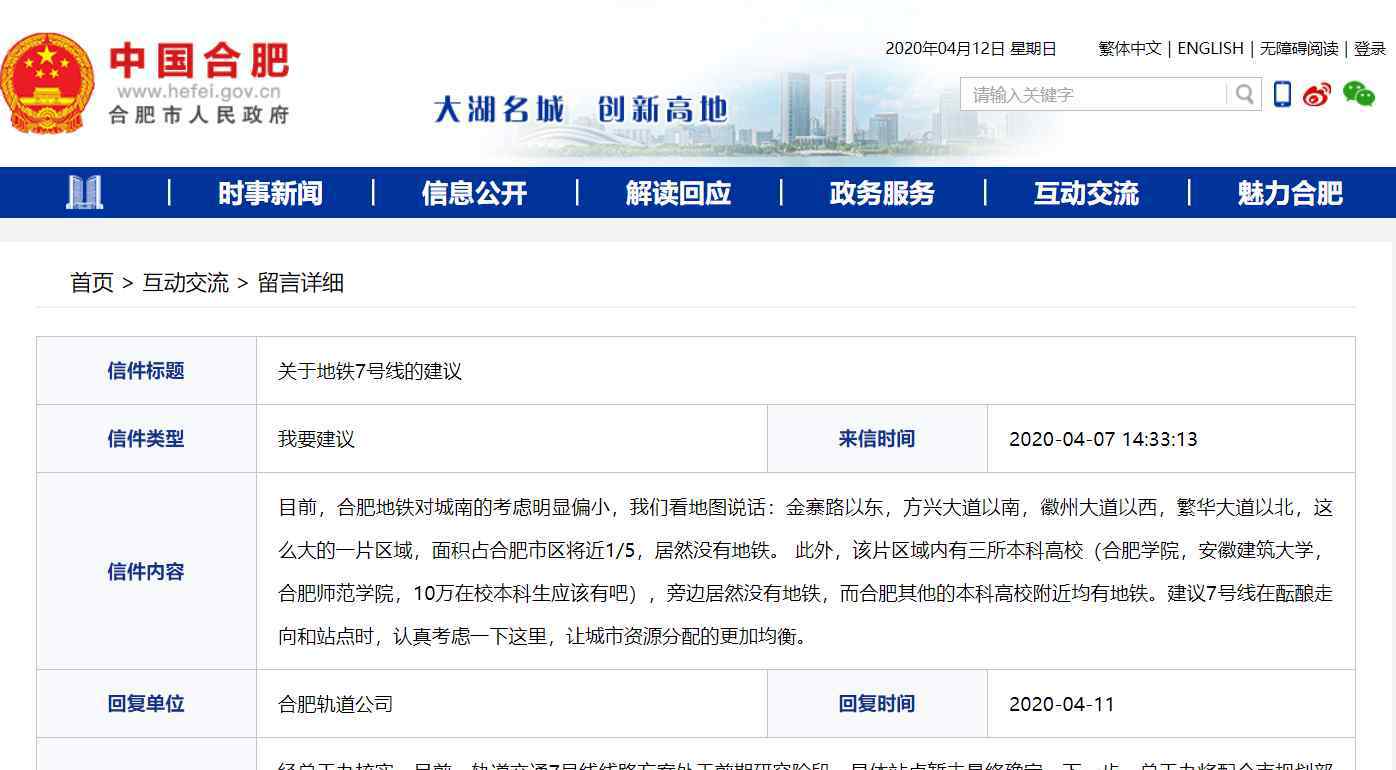The width and height of the screenshot is (1396, 770).
Task: Open the 政务服务 menu
Action: pyautogui.click(x=883, y=193)
